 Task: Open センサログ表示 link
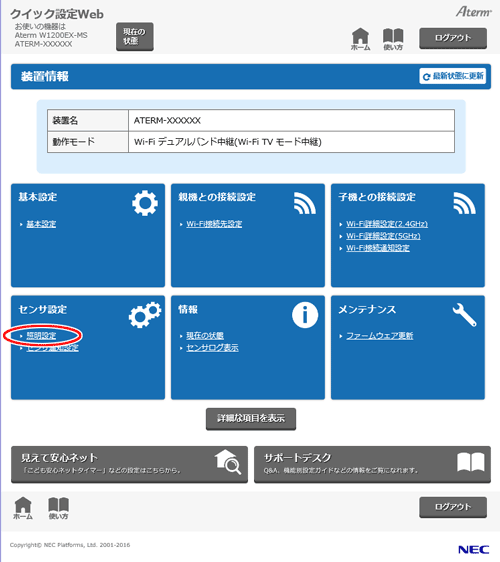212,348
